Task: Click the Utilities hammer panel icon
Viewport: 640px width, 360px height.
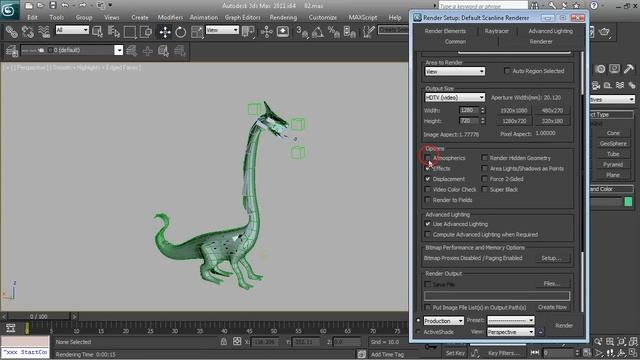Action: point(629,69)
